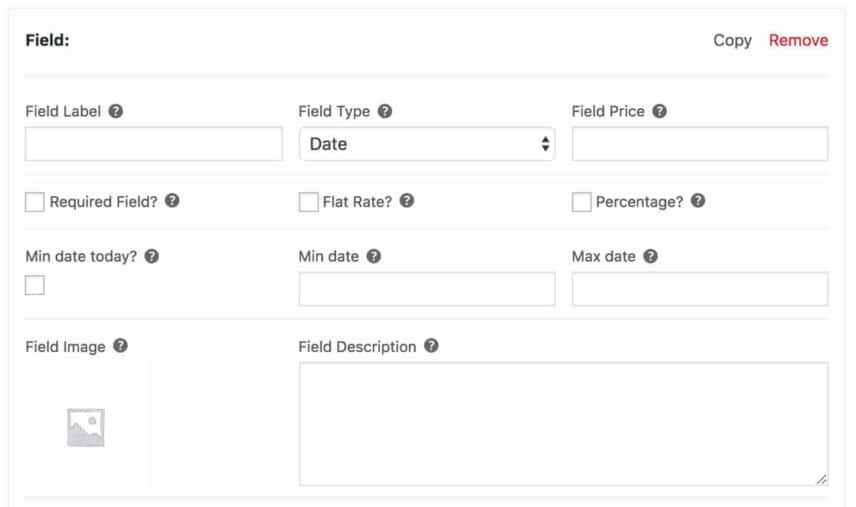Enable the Flat Rate checkbox
This screenshot has width=856, height=507.
[308, 202]
